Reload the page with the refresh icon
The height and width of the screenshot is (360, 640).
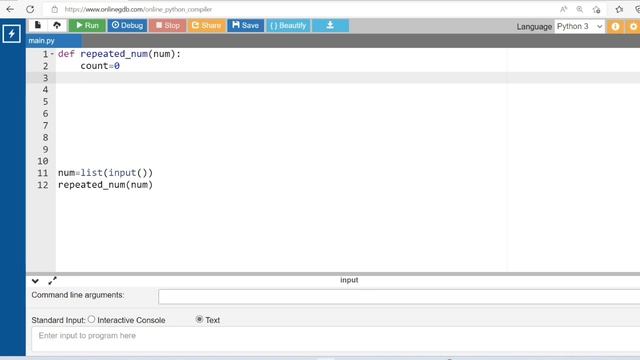[x=30, y=9]
